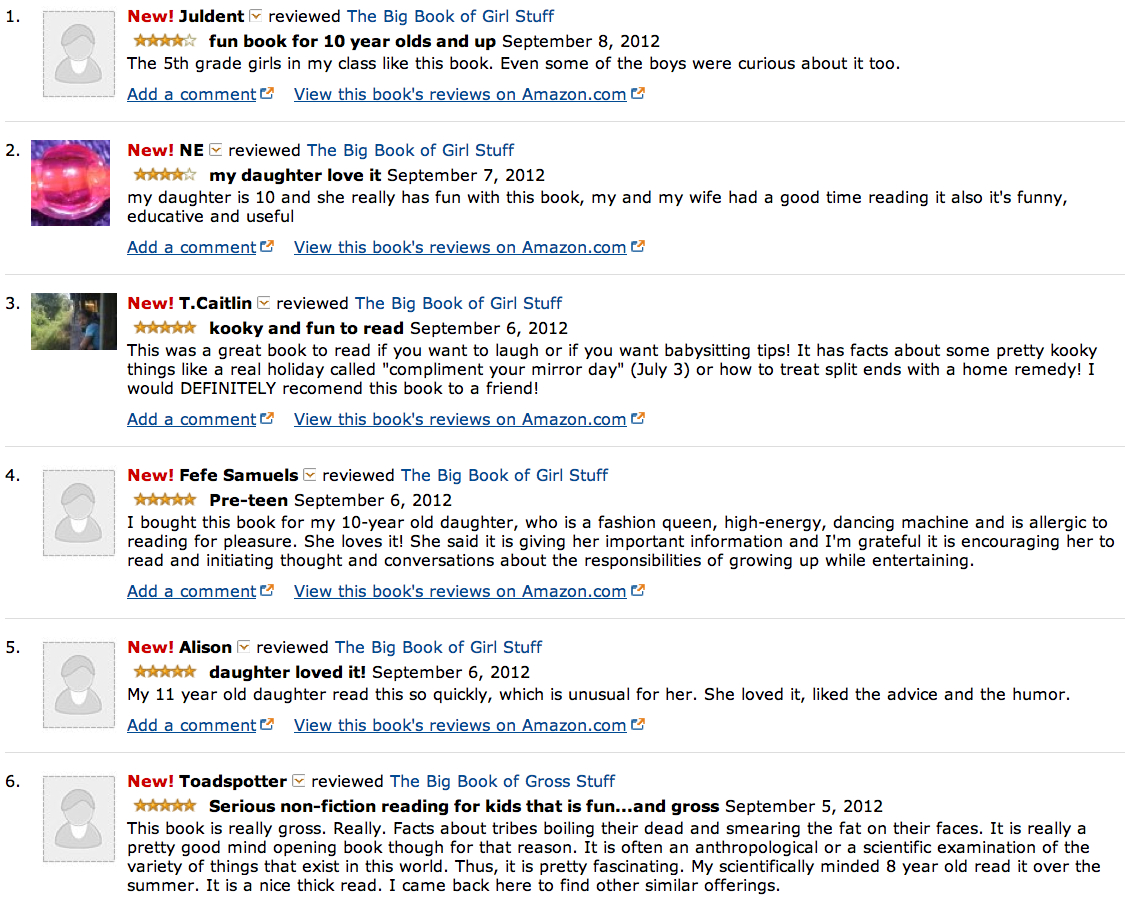Click four-star rating on Juldent's review

coord(164,41)
